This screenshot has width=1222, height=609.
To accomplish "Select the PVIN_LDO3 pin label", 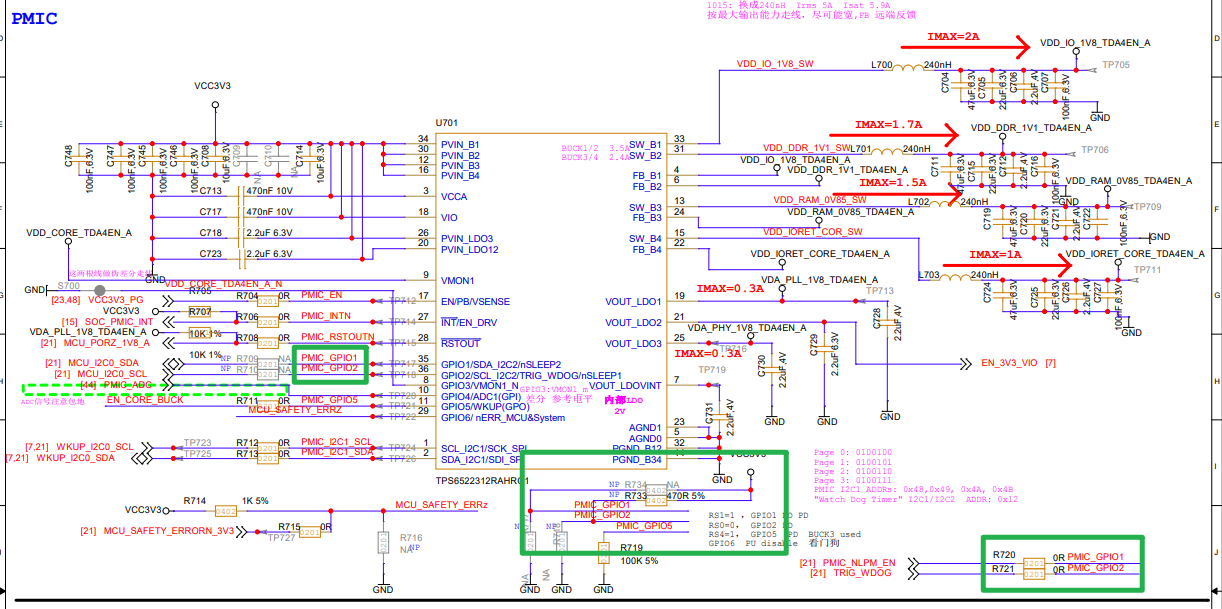I will tap(467, 239).
